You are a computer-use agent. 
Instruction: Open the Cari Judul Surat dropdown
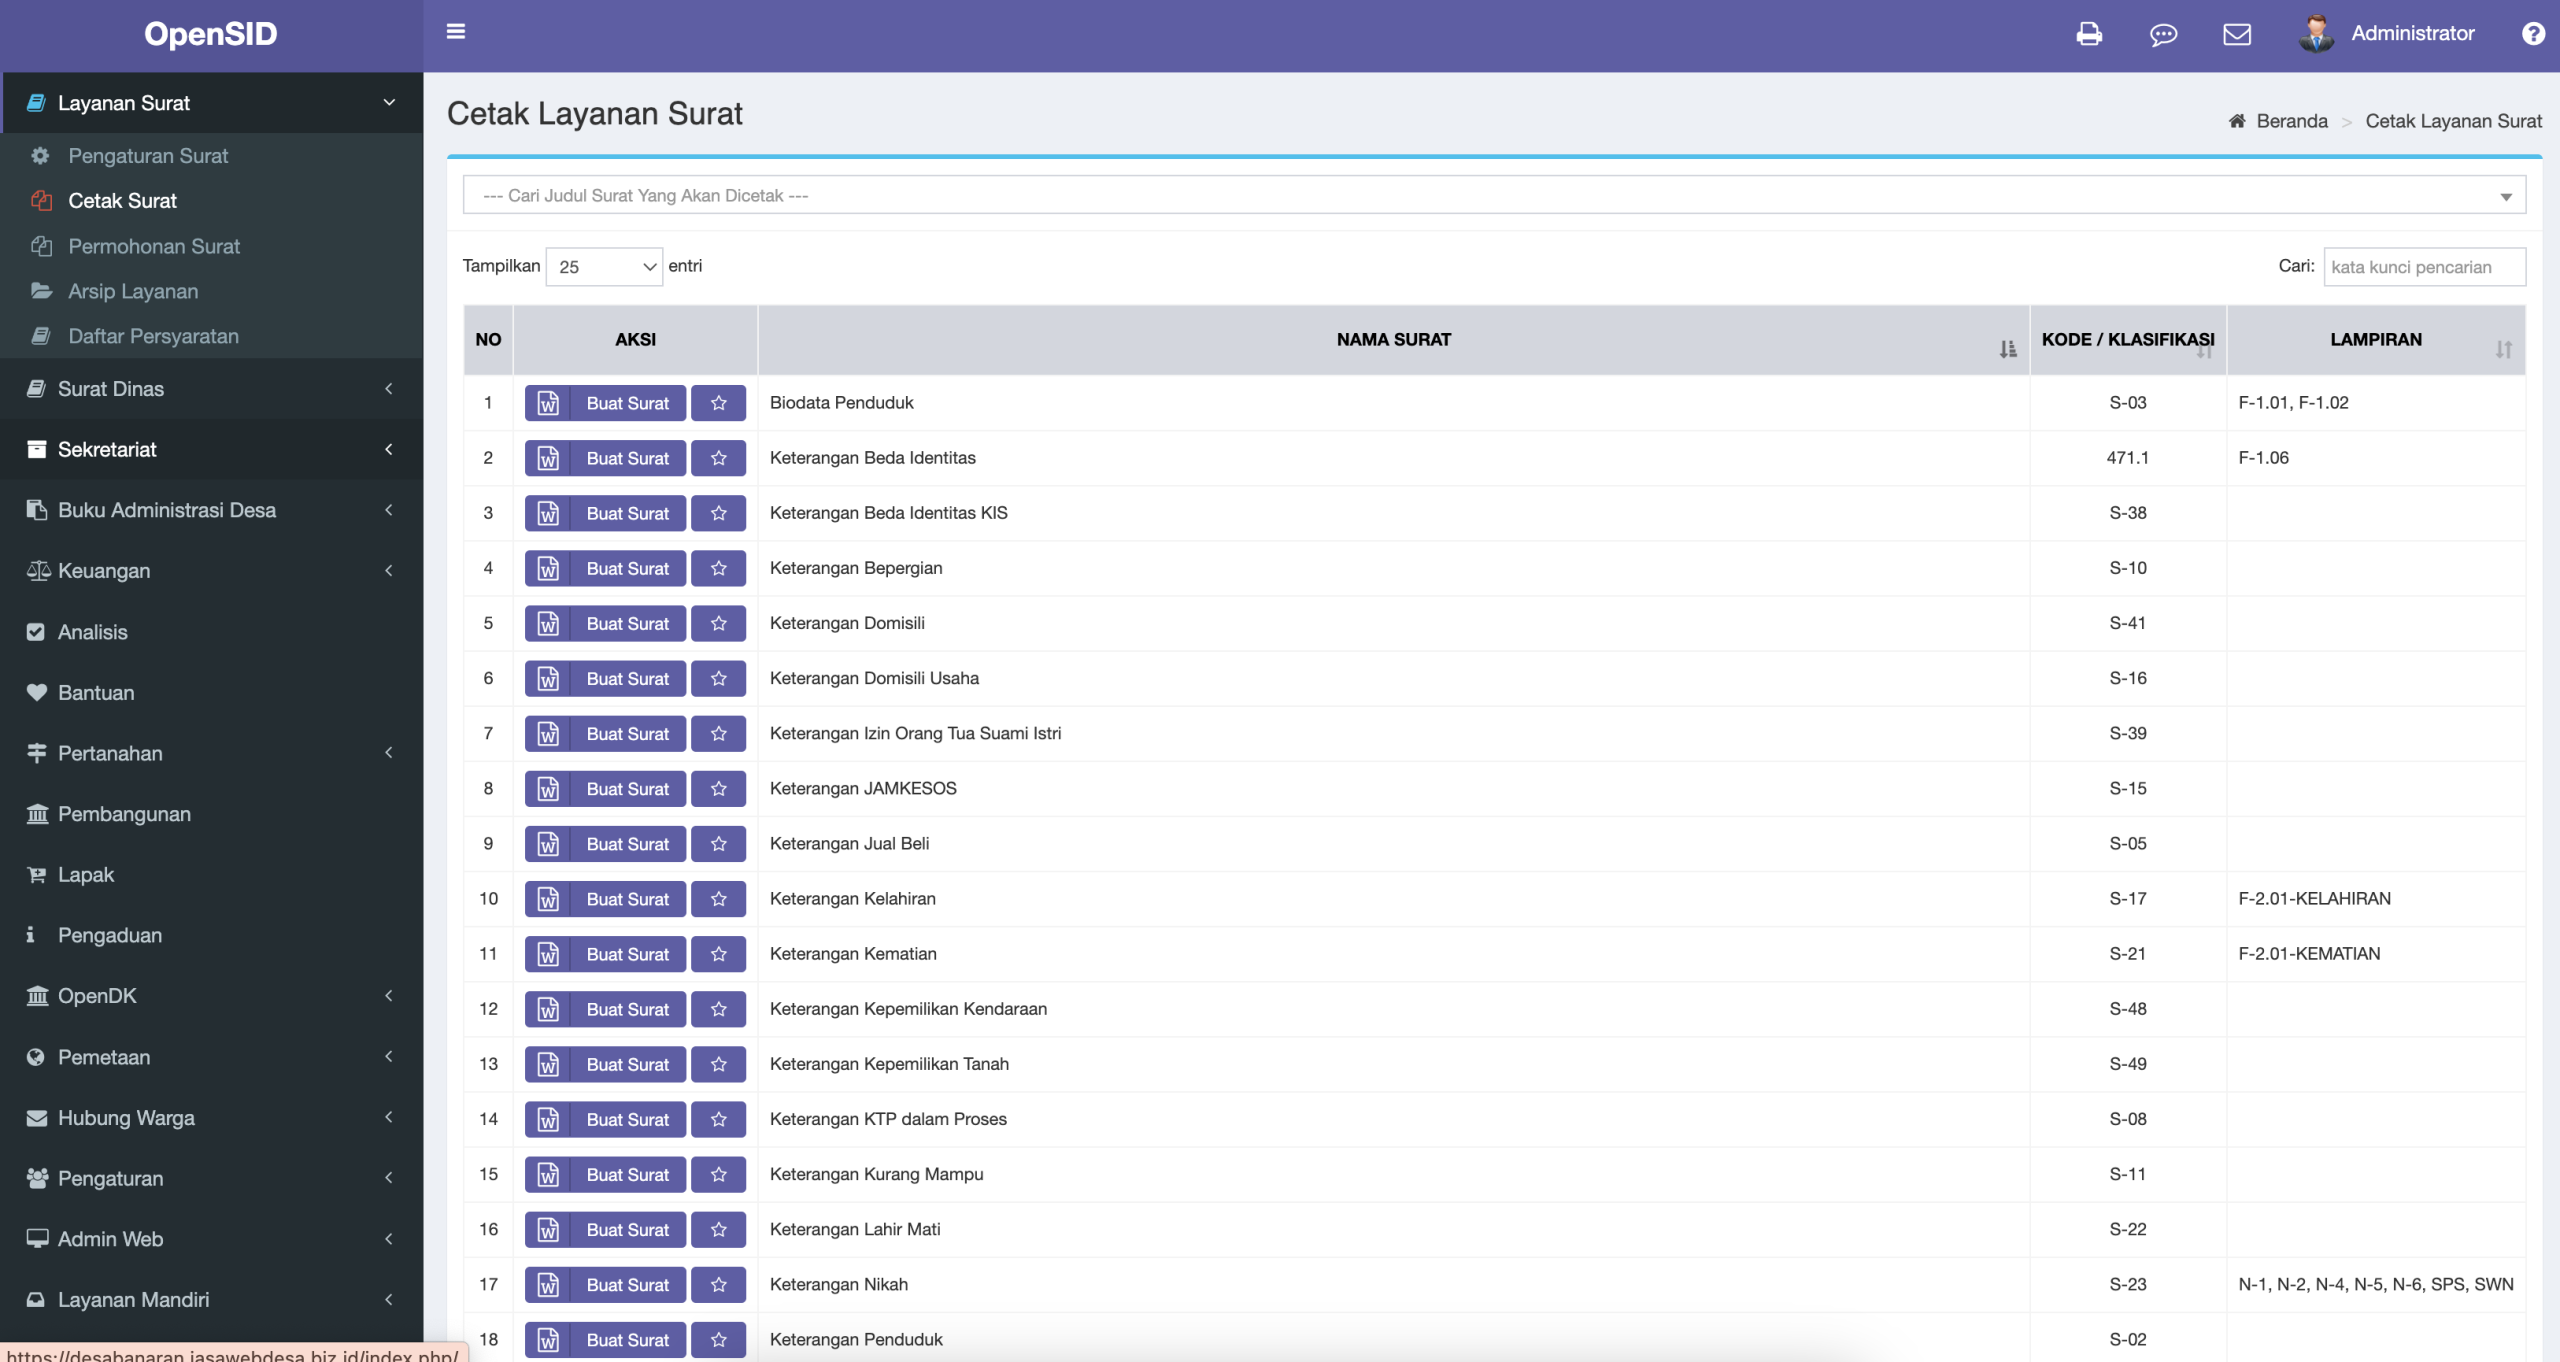pos(1494,195)
